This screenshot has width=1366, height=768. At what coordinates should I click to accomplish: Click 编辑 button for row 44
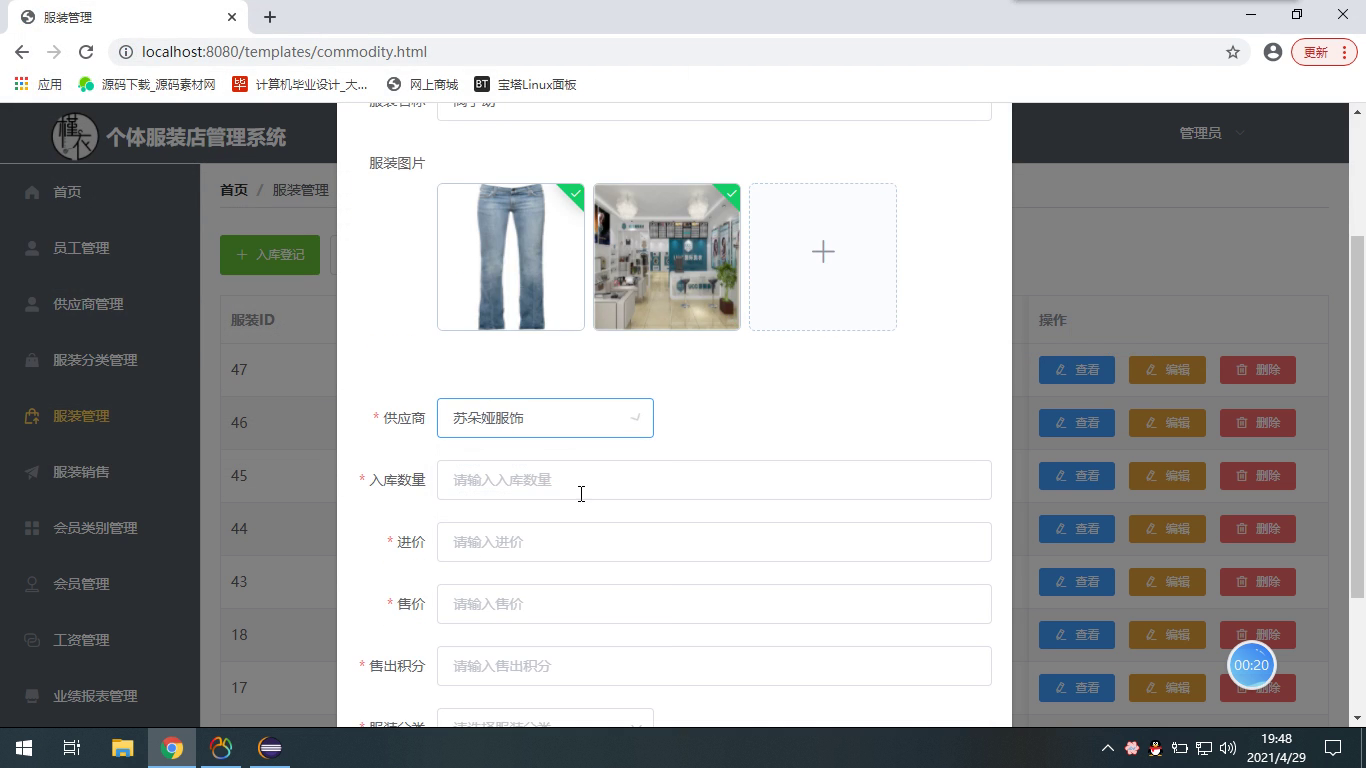click(x=1167, y=529)
